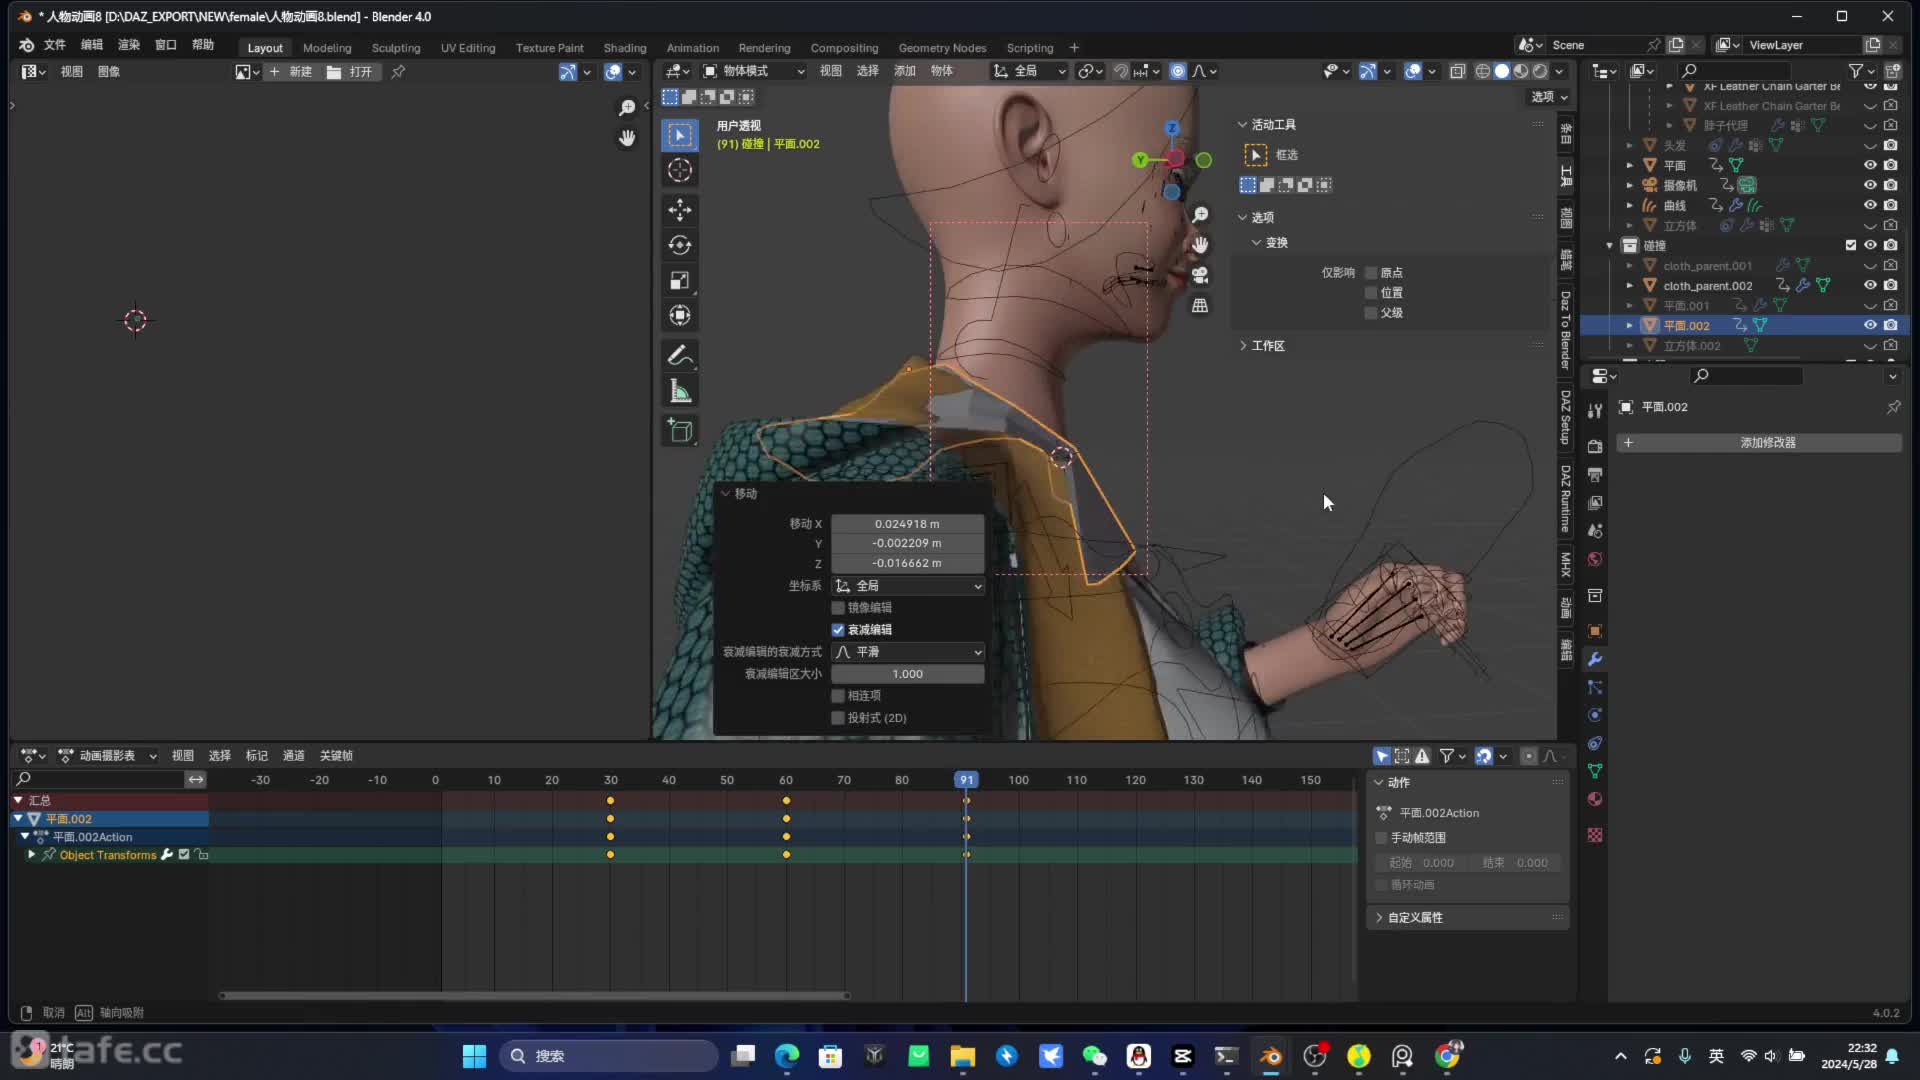Screen dimensions: 1920x1080
Task: Open transform orientation 全局 dropdown in header
Action: point(1029,71)
